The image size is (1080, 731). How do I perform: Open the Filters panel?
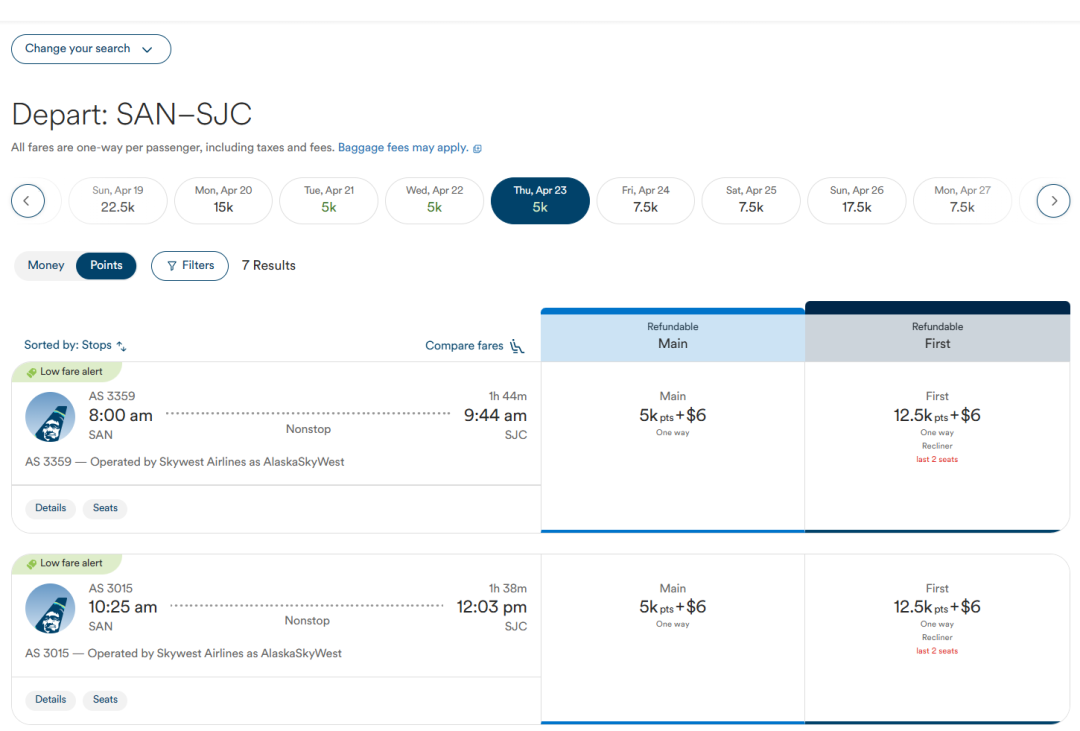pyautogui.click(x=190, y=266)
